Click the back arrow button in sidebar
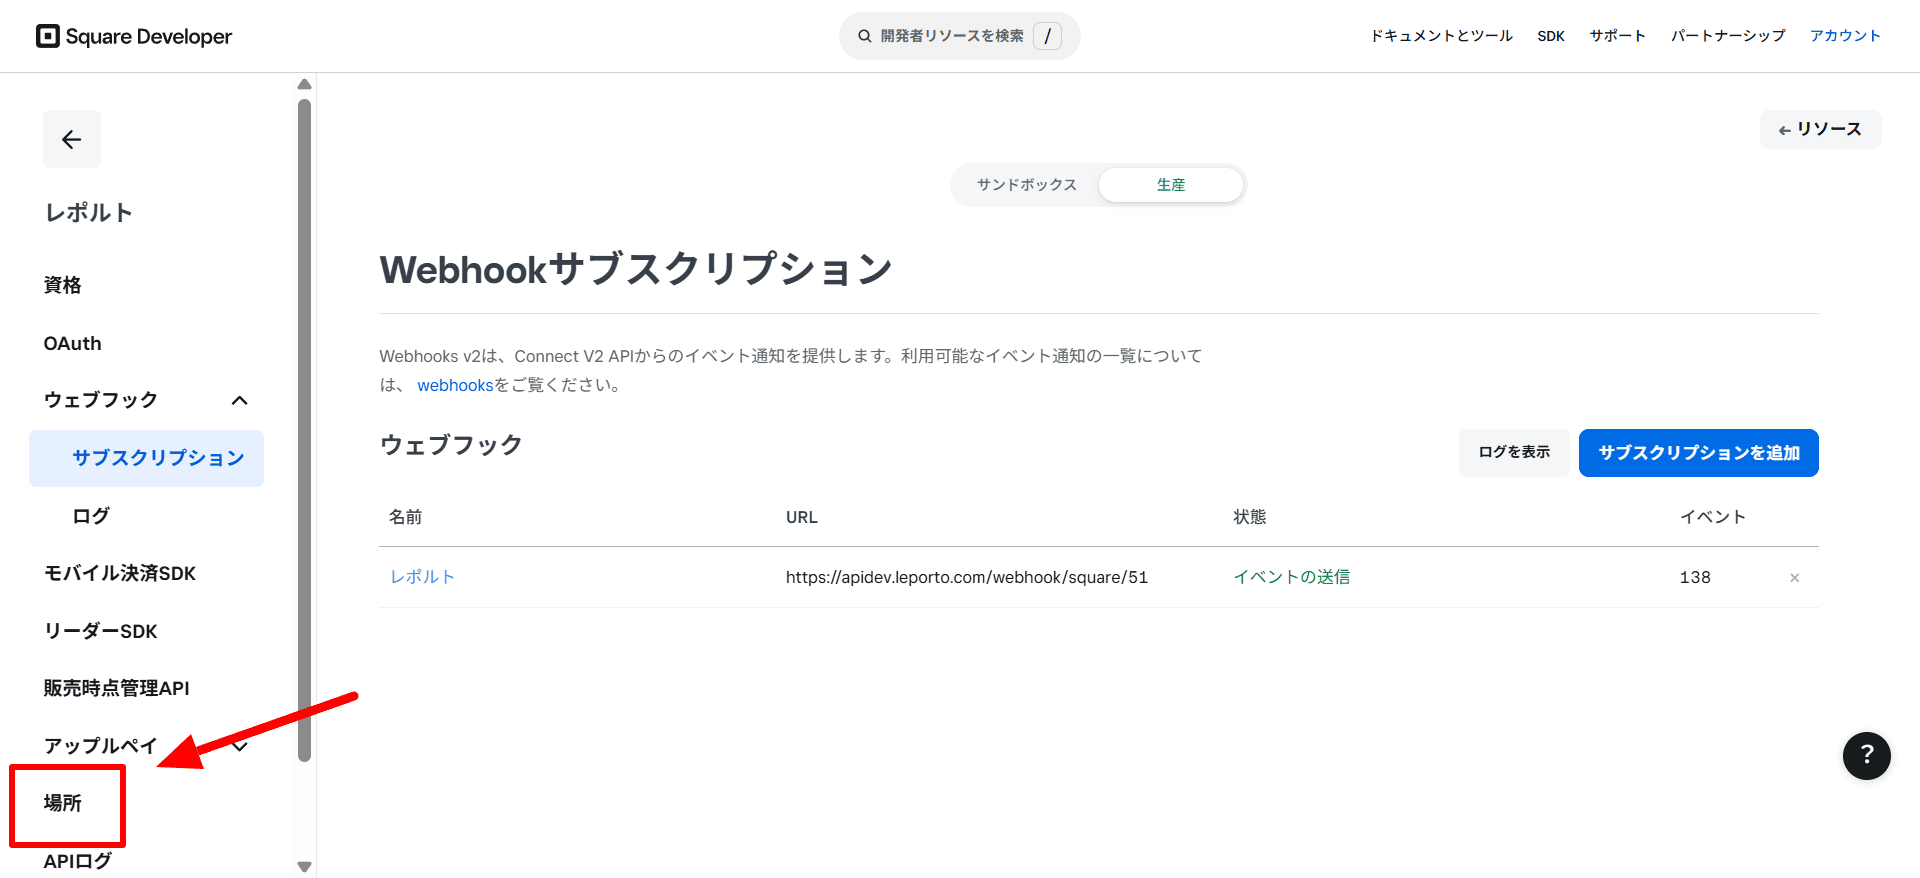Image resolution: width=1920 pixels, height=878 pixels. [72, 139]
